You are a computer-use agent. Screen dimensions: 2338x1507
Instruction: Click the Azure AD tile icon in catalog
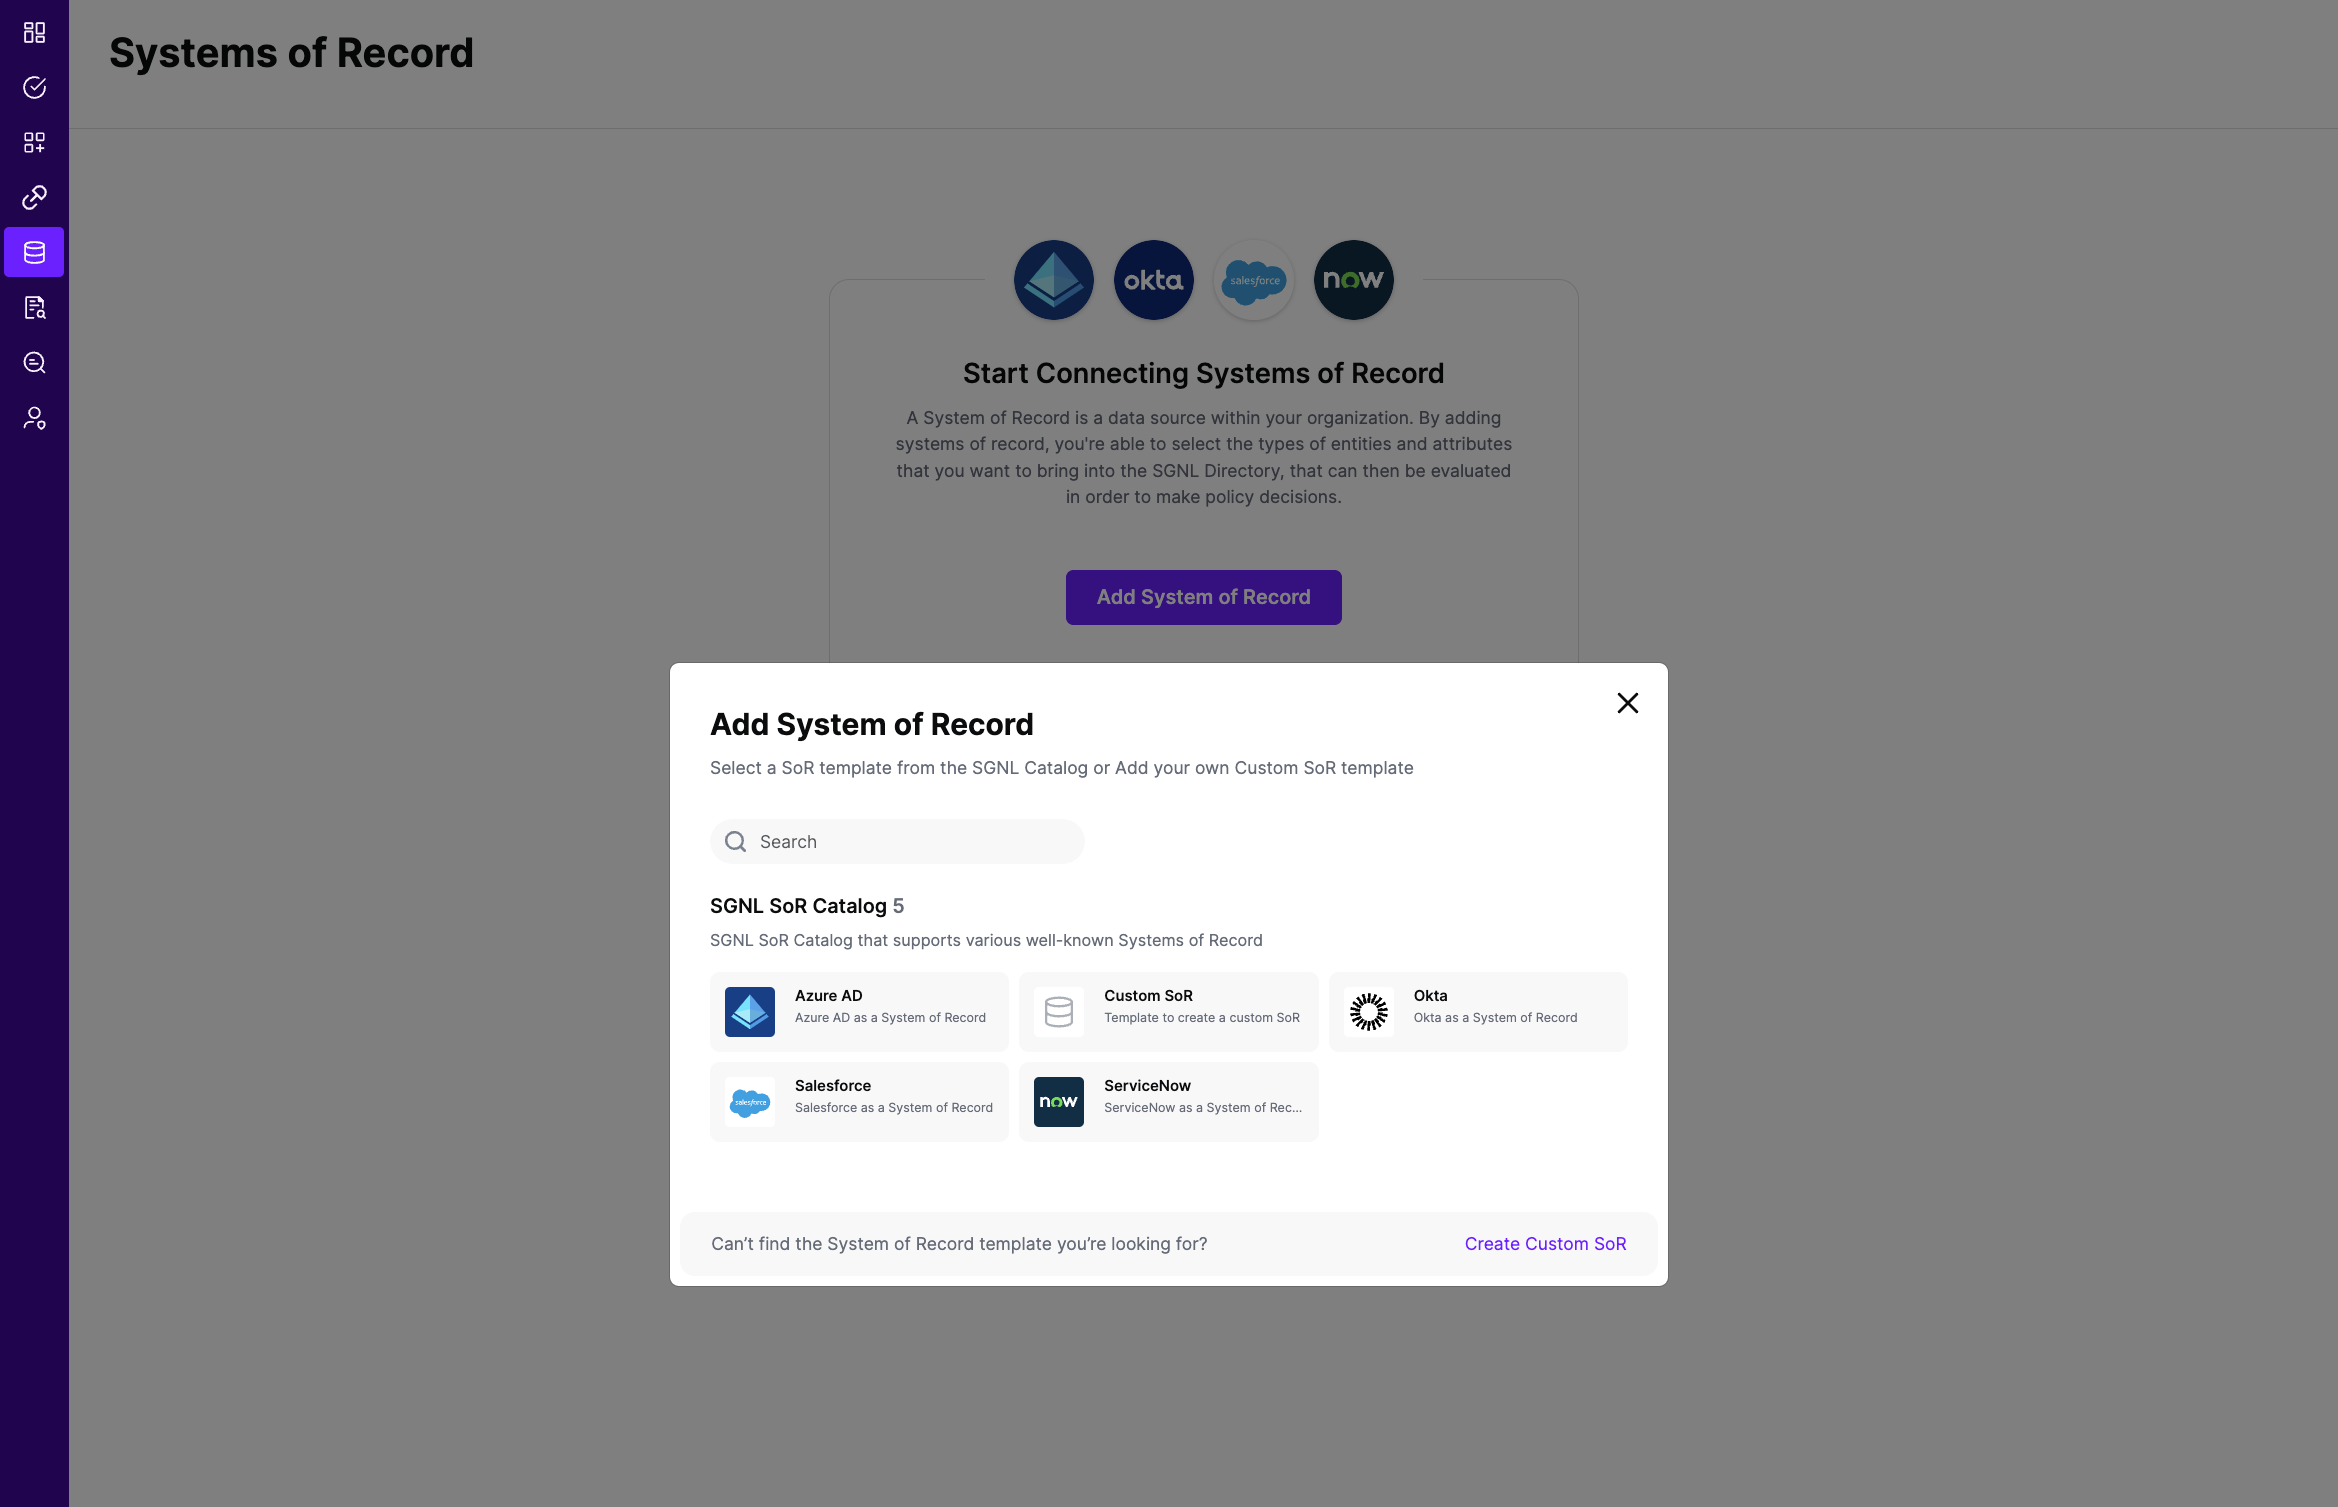(x=750, y=1012)
